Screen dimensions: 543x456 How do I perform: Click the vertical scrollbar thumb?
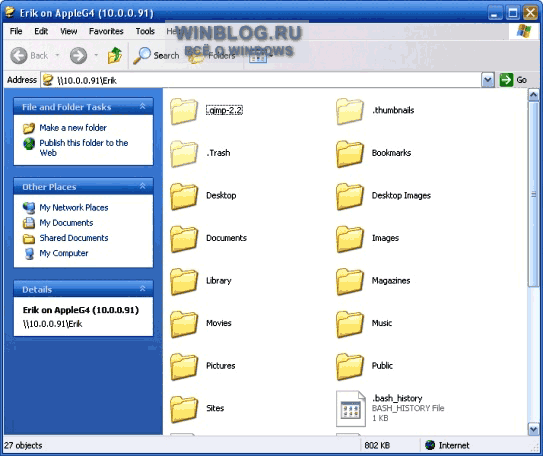[x=533, y=194]
